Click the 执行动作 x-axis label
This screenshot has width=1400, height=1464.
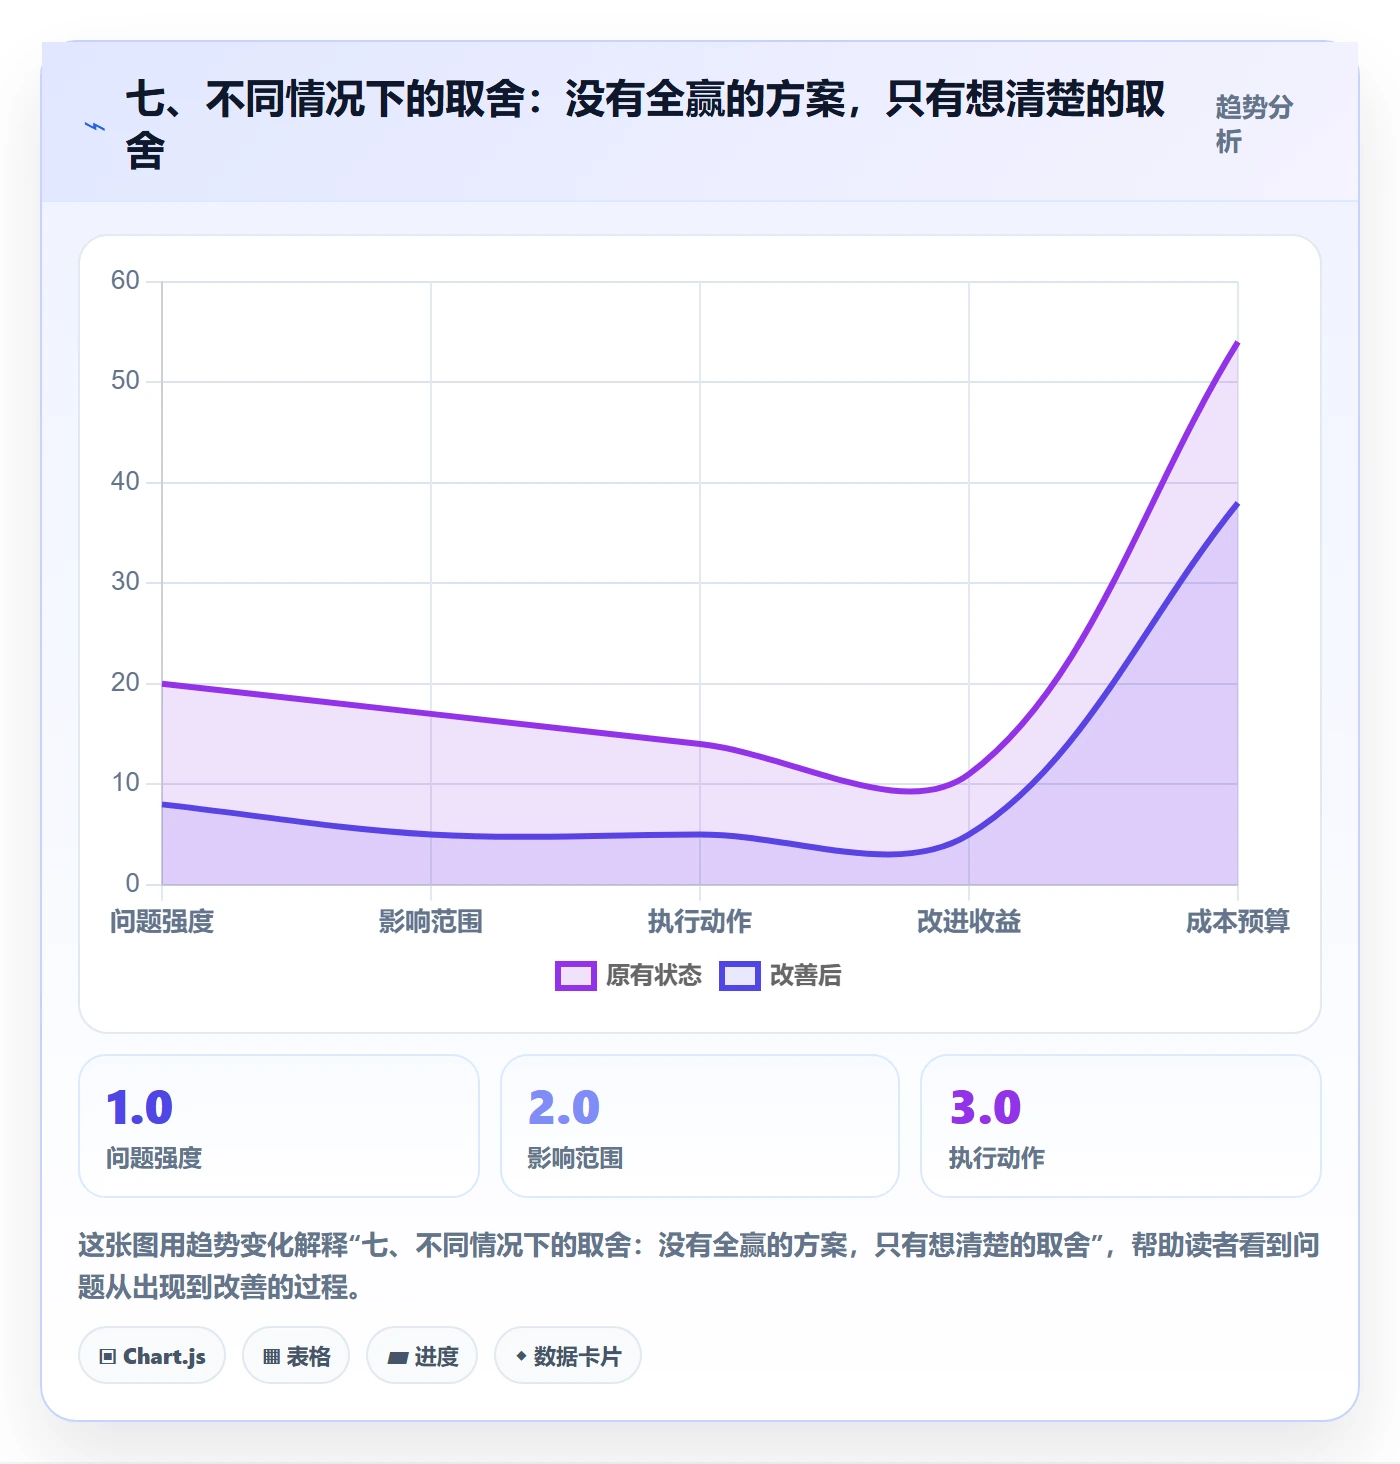point(700,921)
